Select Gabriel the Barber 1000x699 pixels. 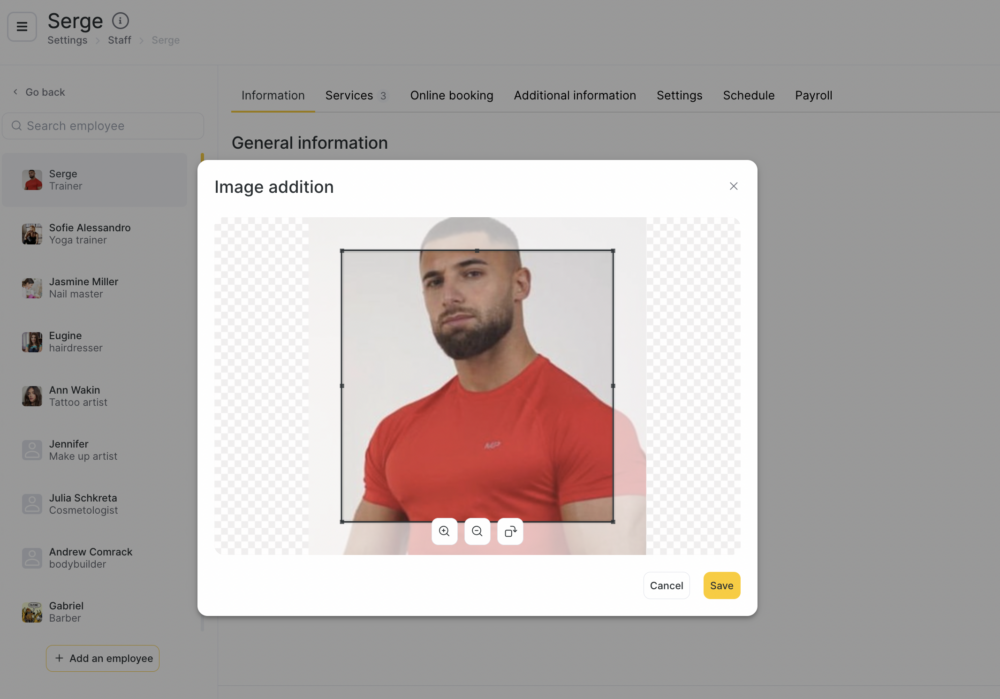tap(94, 612)
